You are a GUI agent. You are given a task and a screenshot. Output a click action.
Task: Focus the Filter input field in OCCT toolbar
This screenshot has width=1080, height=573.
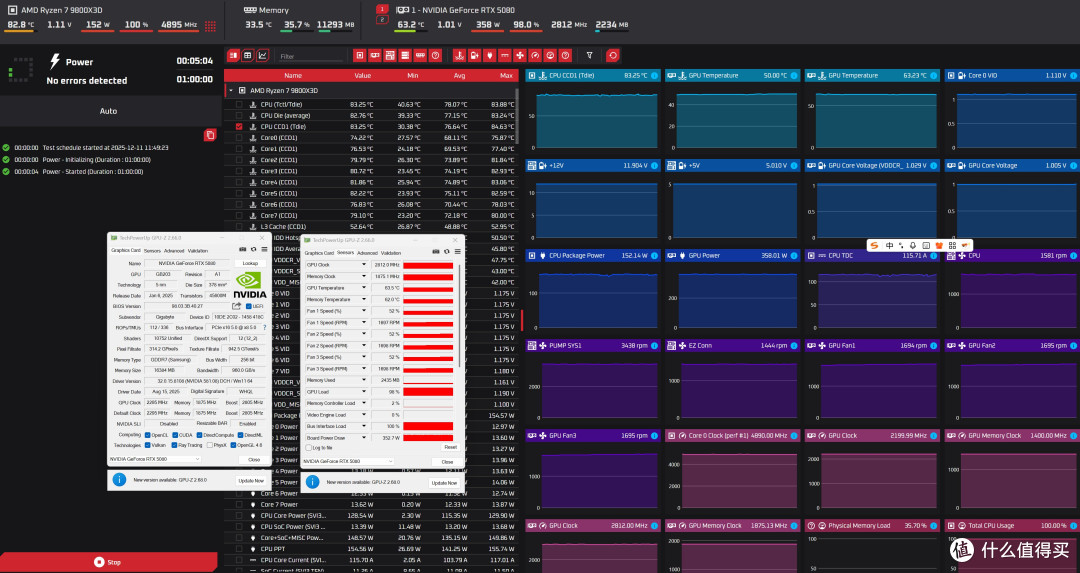coord(309,56)
